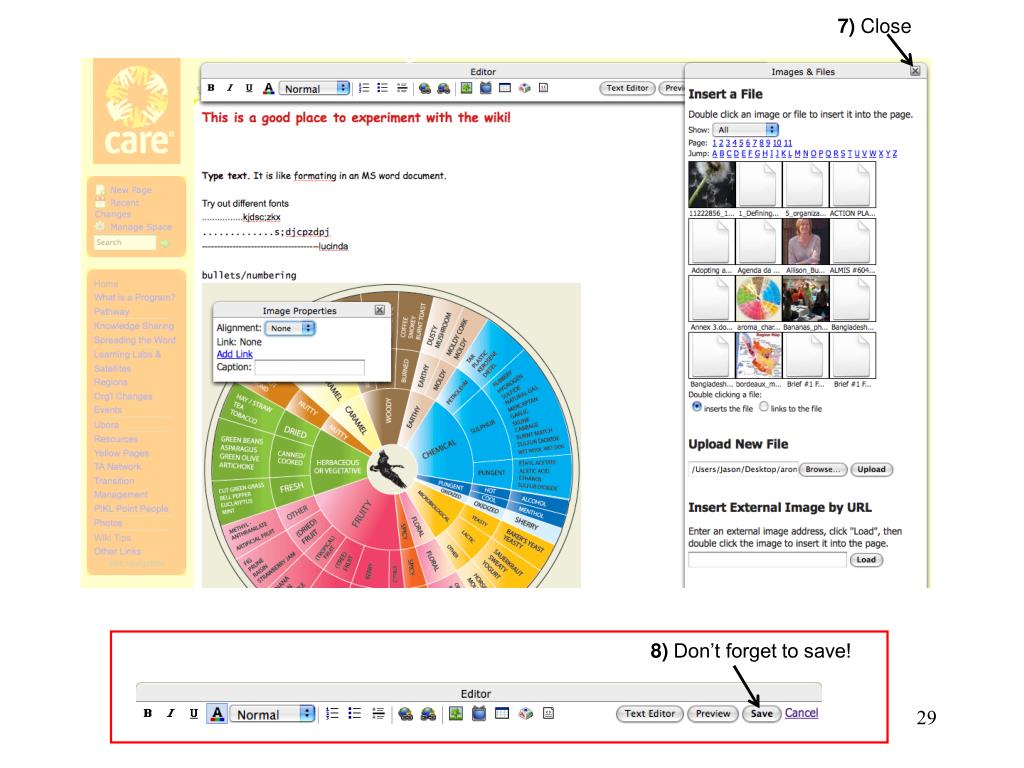Click the Browse... button

click(822, 470)
